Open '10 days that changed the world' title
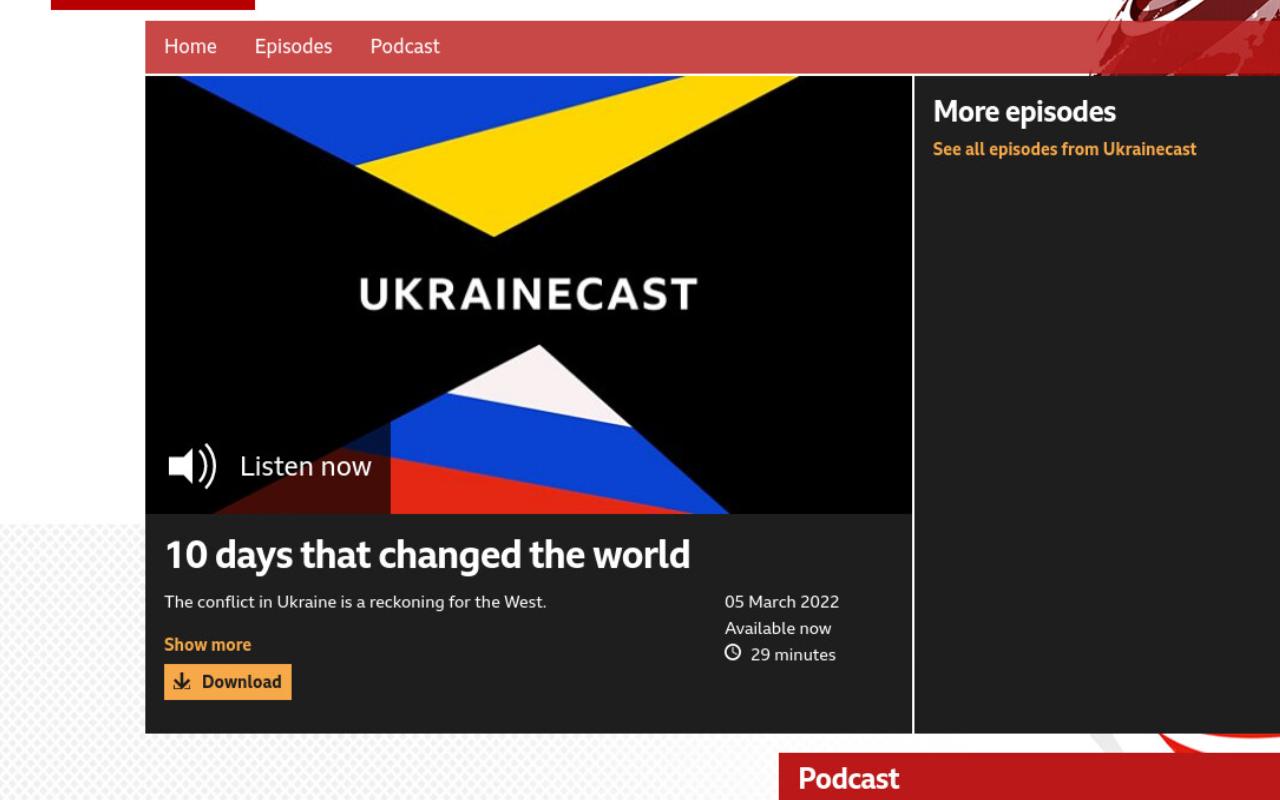The height and width of the screenshot is (800, 1280). click(427, 554)
